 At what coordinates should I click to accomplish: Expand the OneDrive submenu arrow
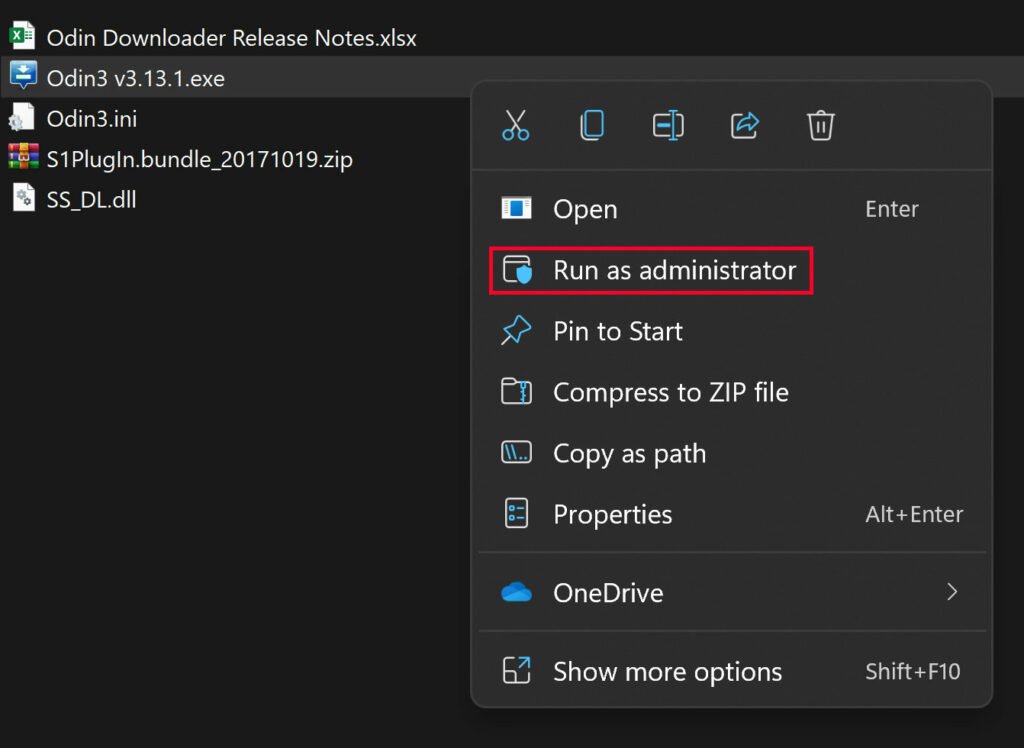tap(952, 592)
